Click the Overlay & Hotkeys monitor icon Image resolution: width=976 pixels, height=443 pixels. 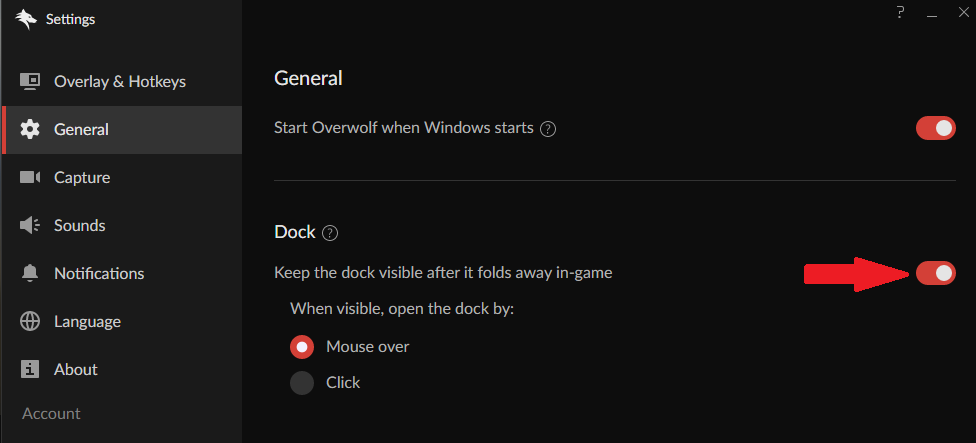coord(30,82)
